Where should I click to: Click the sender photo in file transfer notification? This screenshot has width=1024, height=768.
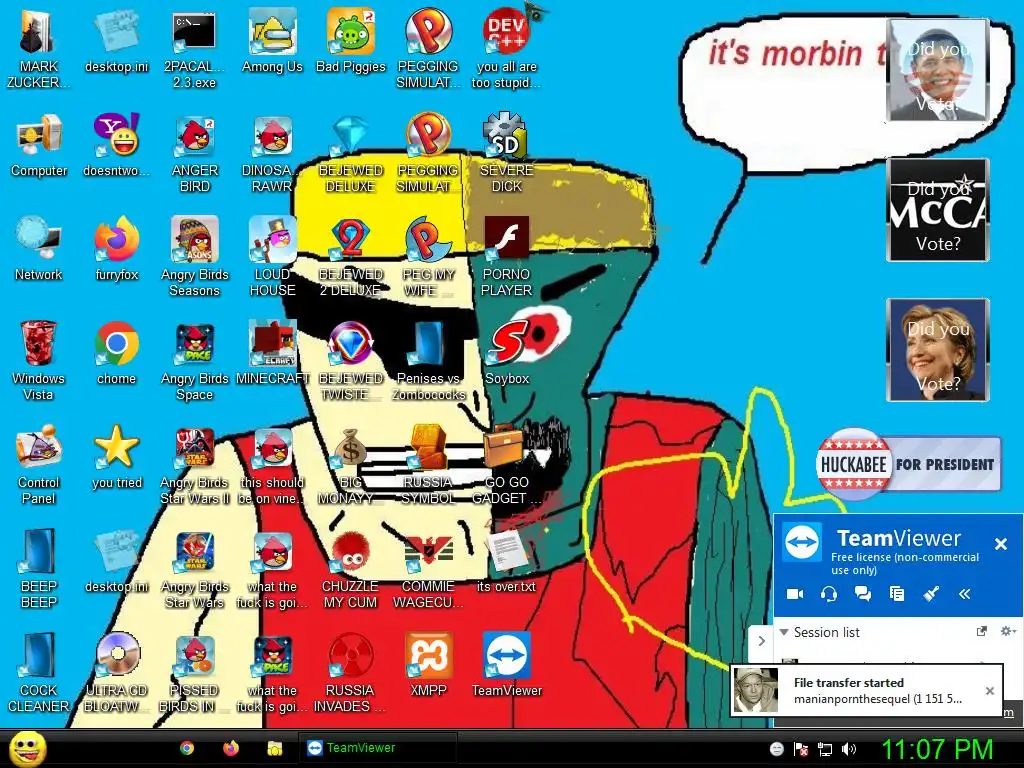[756, 690]
